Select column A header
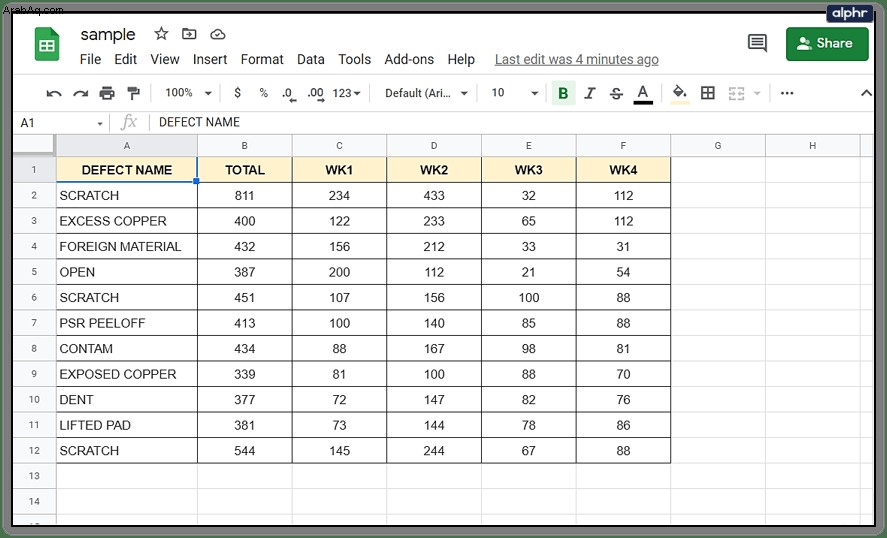 [127, 146]
